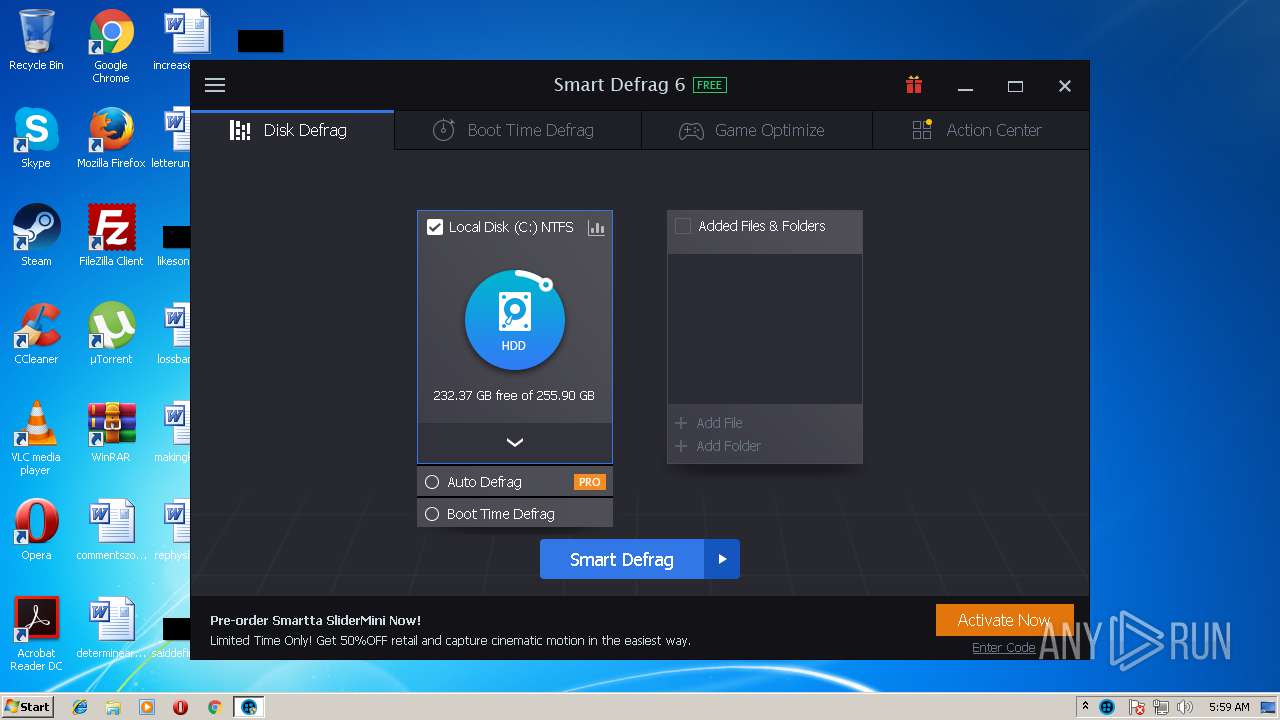
Task: Launch Mozilla Firefox from desktop
Action: point(111,139)
